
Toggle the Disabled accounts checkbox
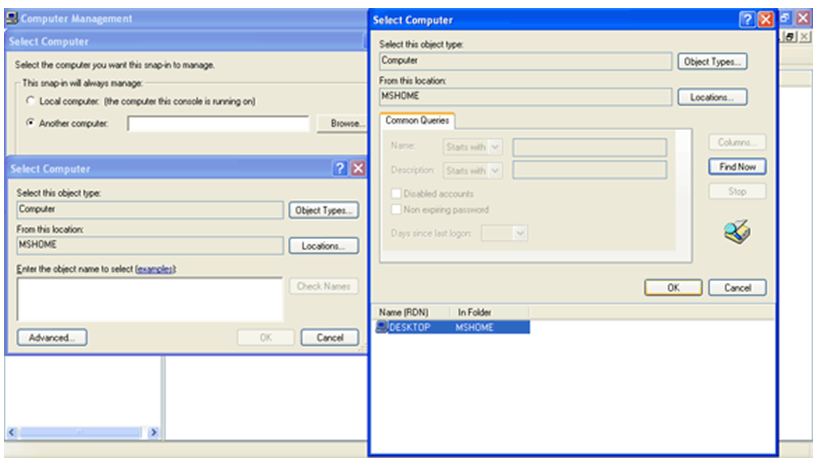[x=398, y=193]
